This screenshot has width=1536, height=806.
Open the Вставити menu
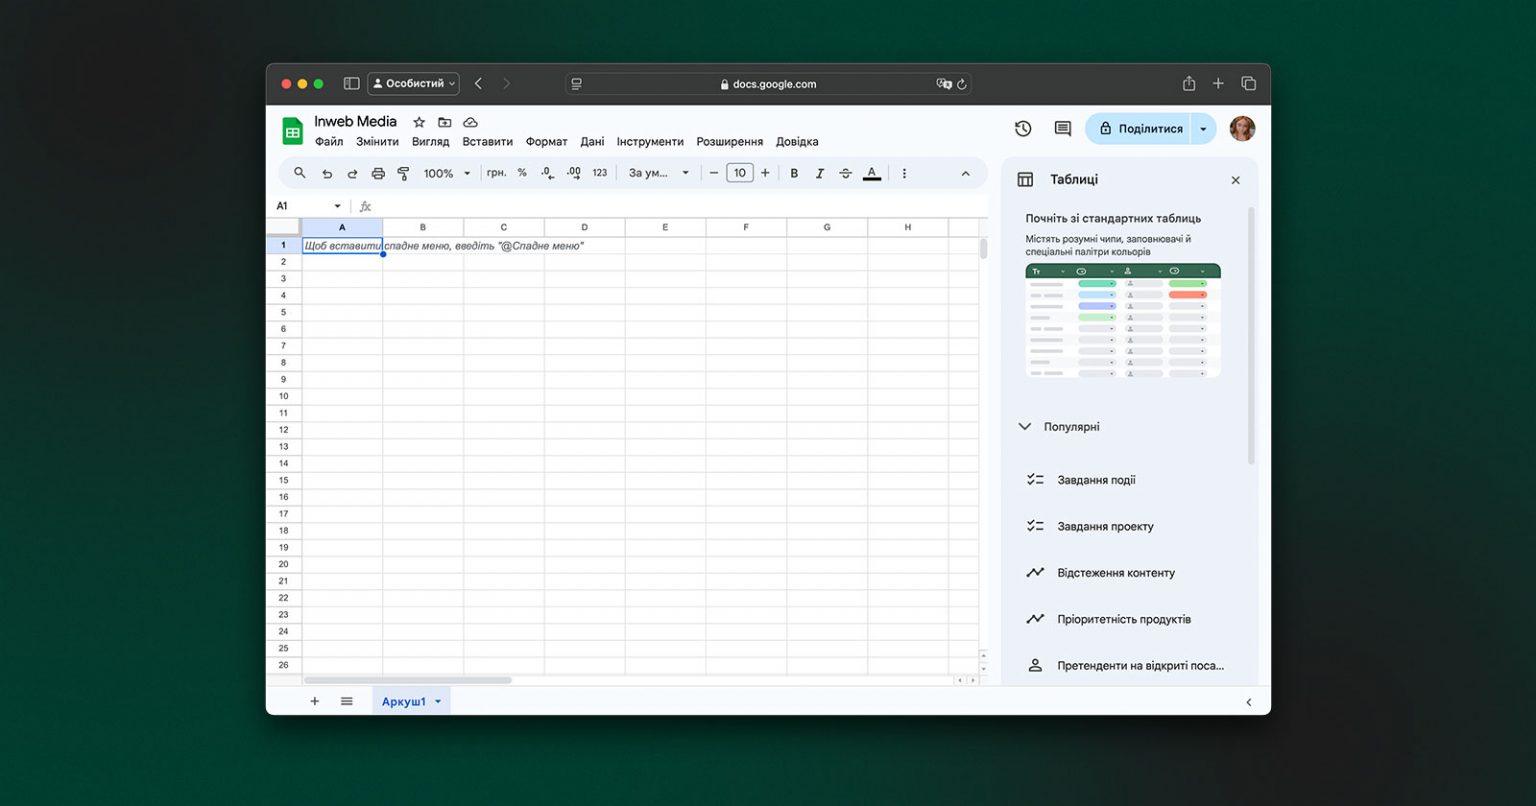coord(488,142)
